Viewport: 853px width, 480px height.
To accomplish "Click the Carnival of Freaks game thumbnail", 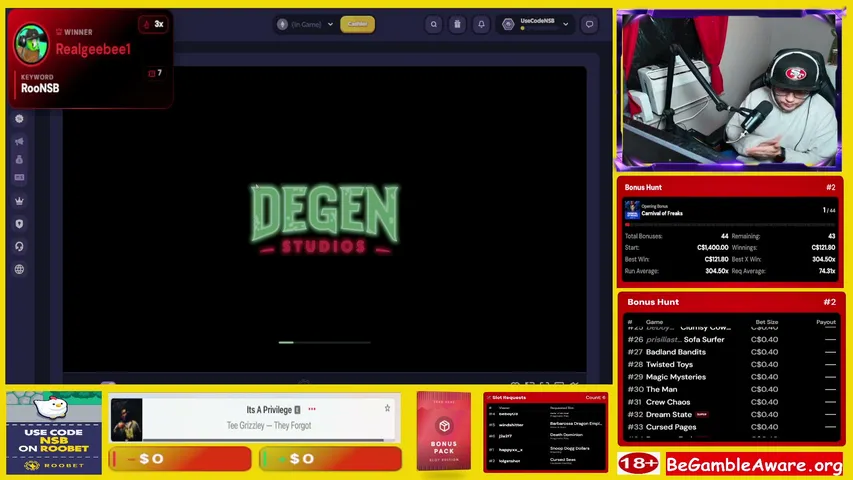I will [632, 210].
